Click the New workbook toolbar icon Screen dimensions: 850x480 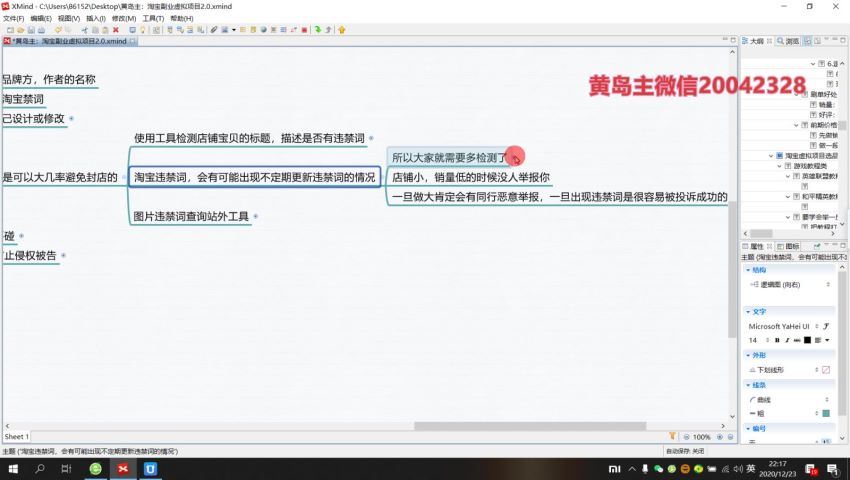point(10,30)
